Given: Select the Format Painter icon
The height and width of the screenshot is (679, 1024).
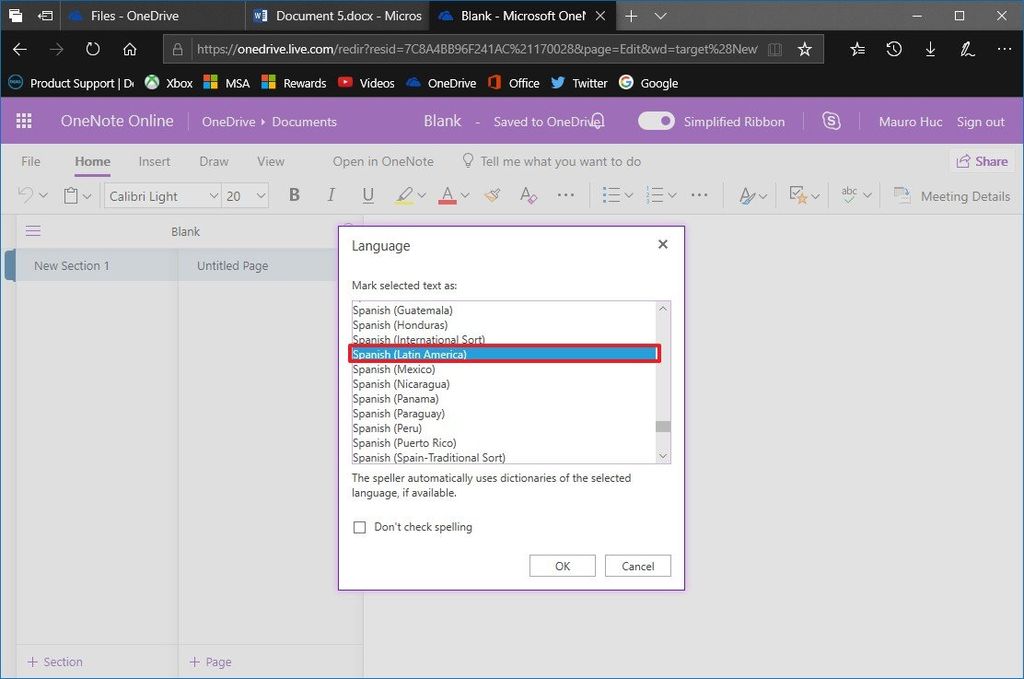Looking at the screenshot, I should click(492, 195).
